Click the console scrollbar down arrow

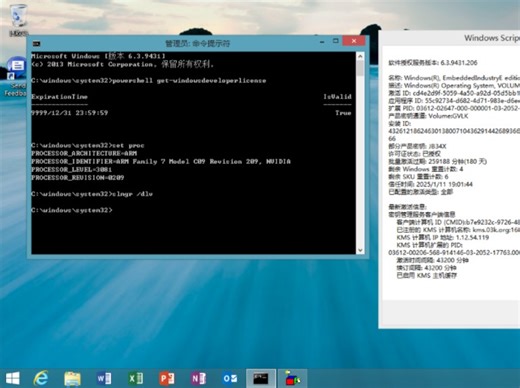click(x=360, y=250)
